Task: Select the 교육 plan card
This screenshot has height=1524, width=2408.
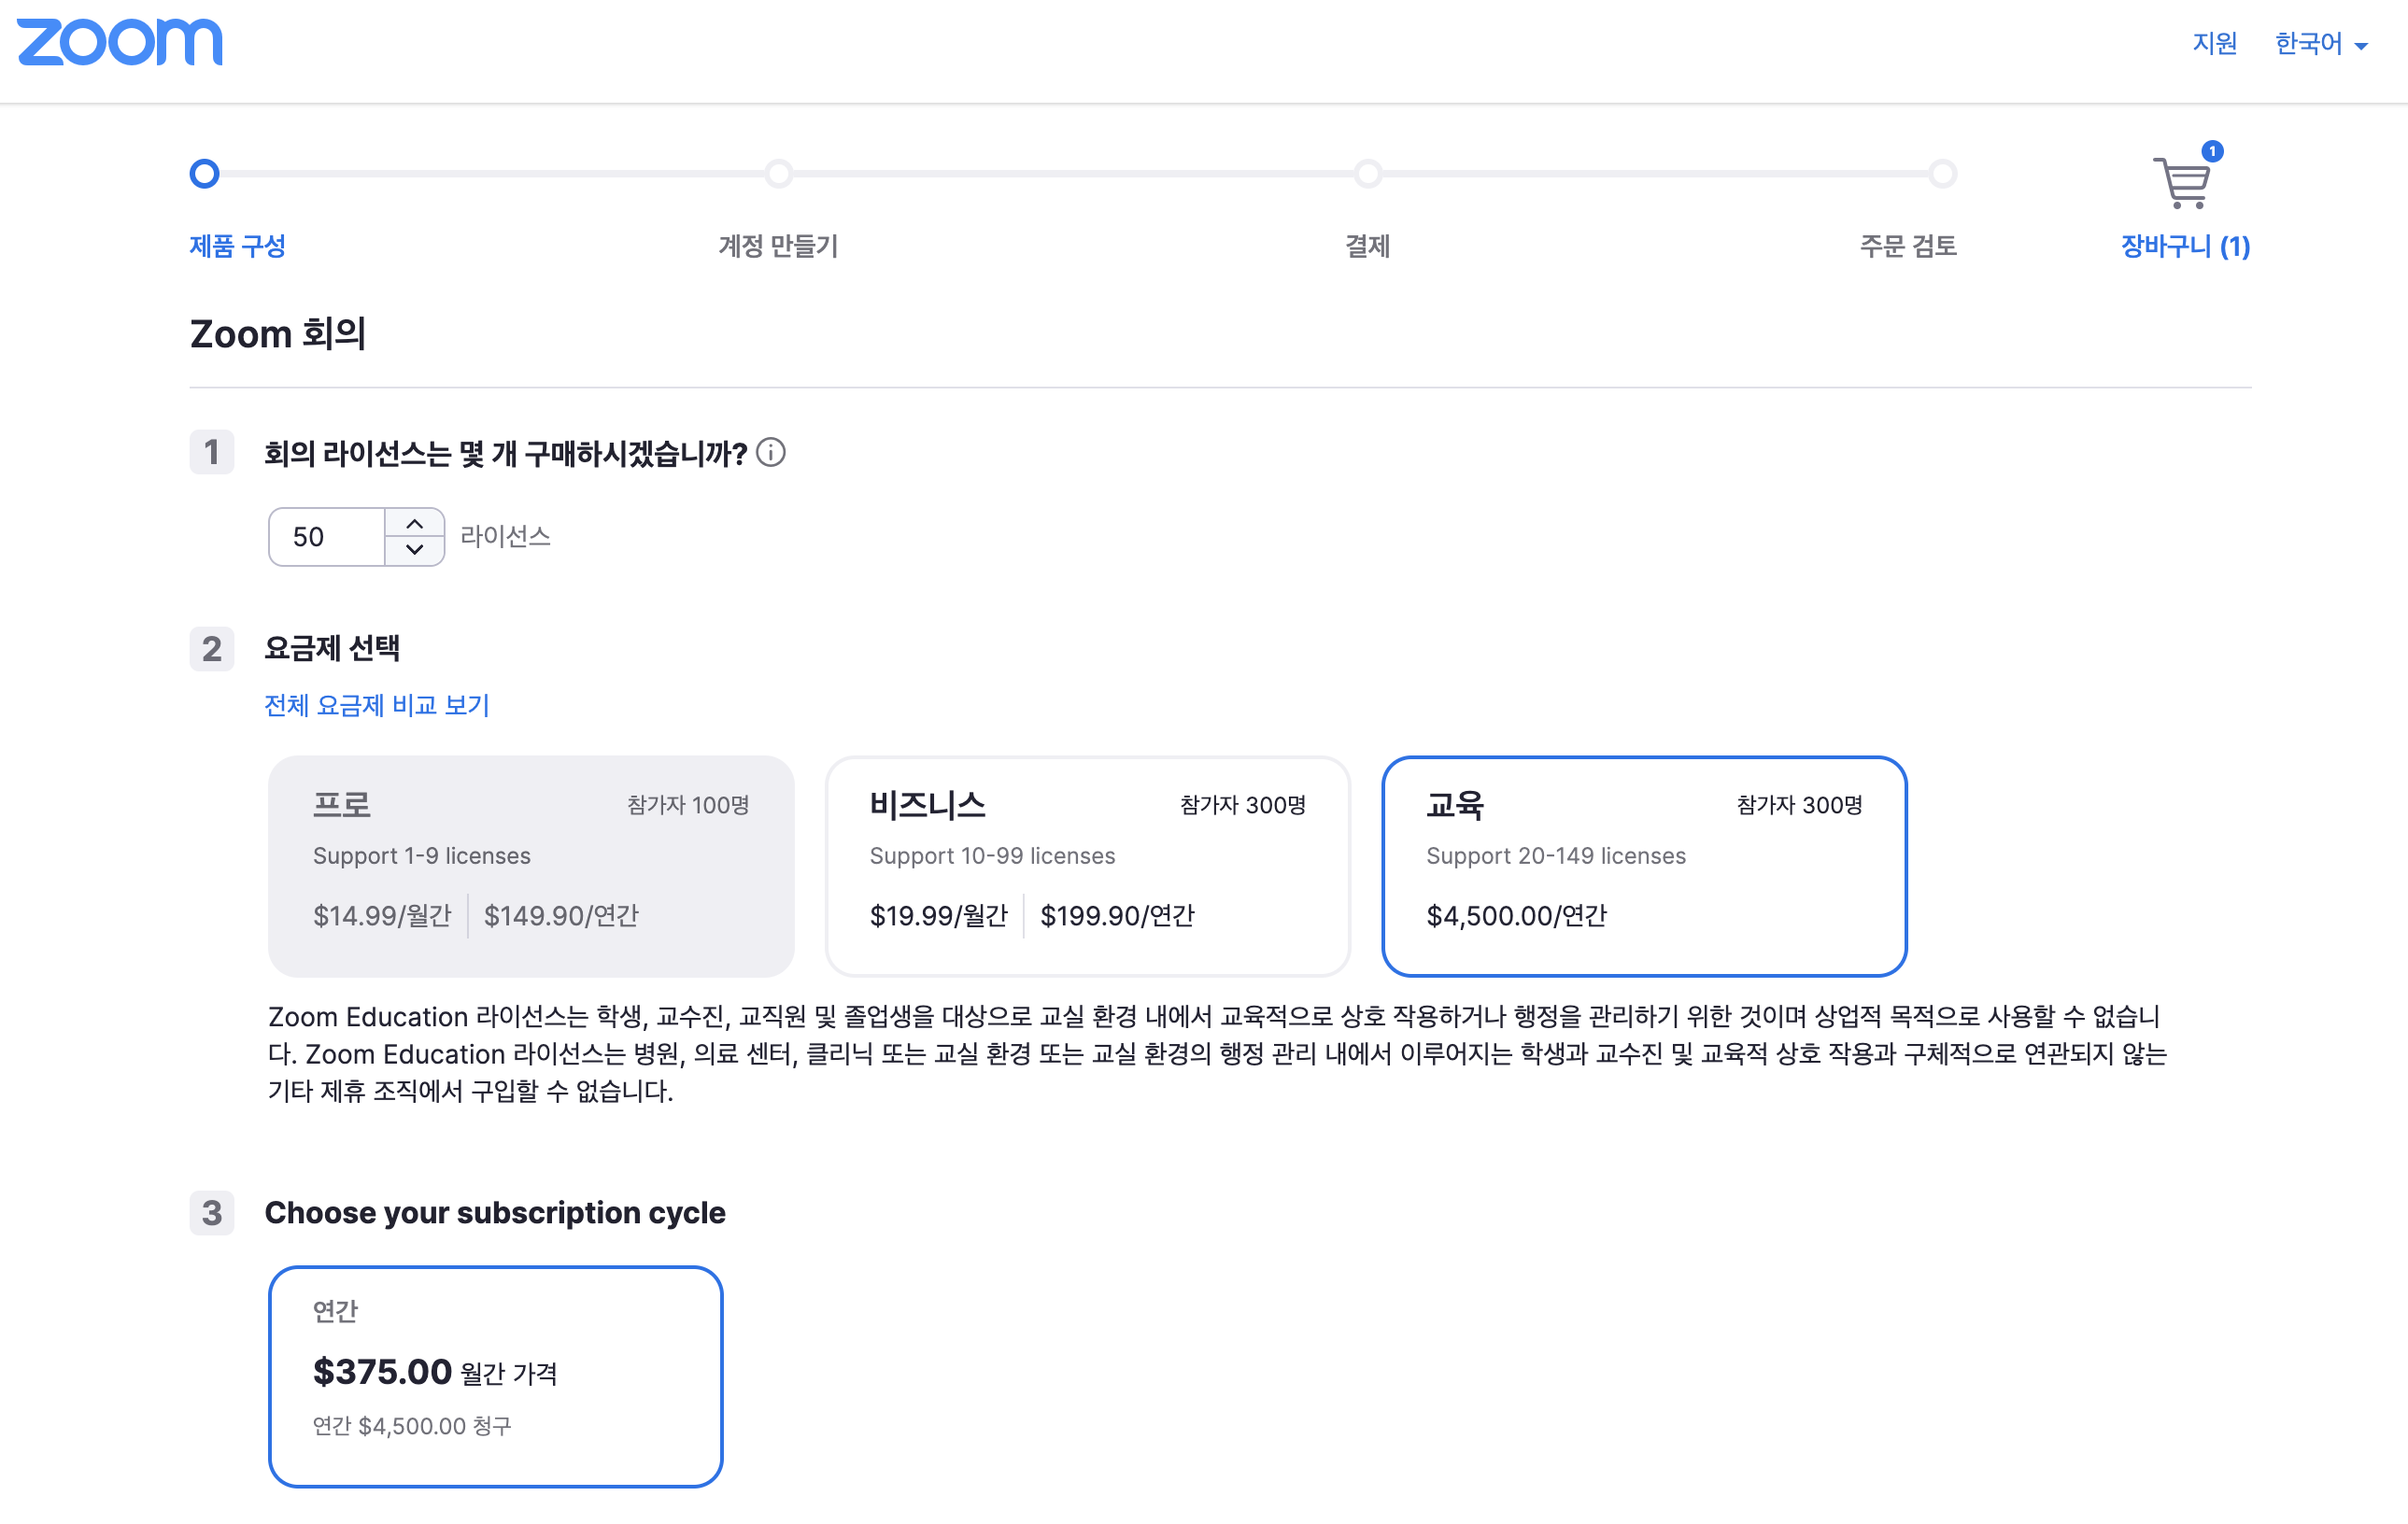Action: coord(1643,866)
